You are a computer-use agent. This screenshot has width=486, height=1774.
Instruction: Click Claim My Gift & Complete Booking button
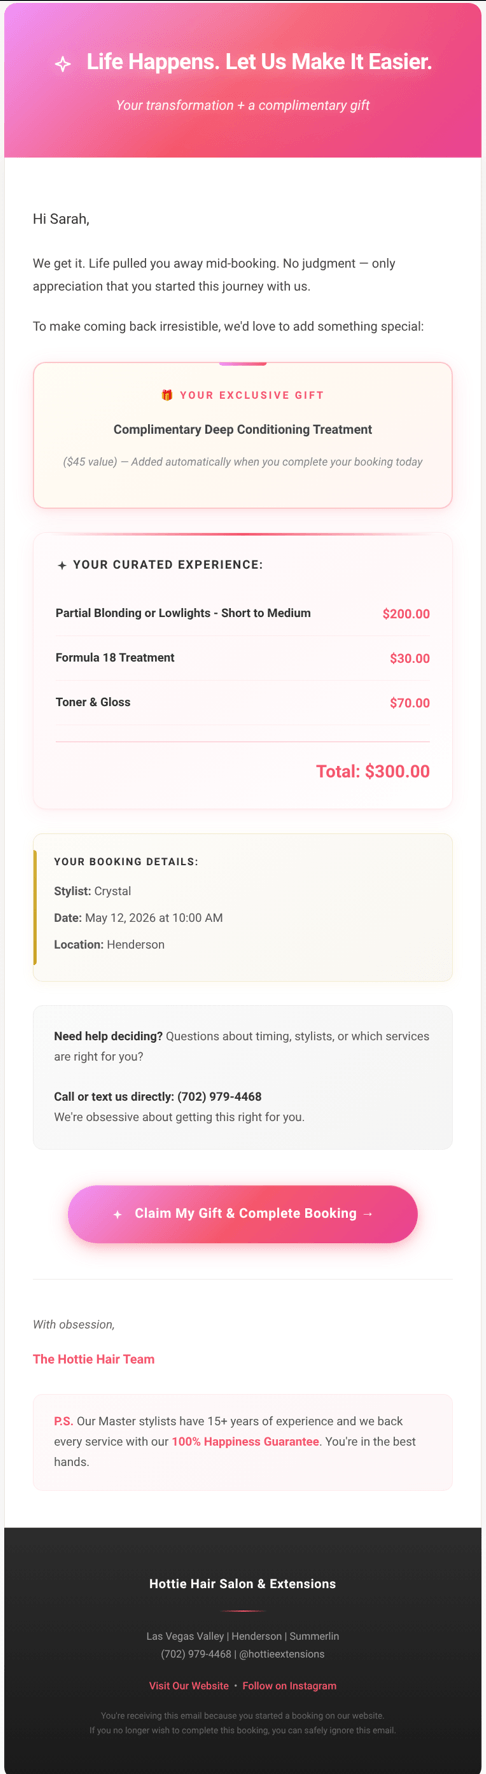click(243, 1214)
